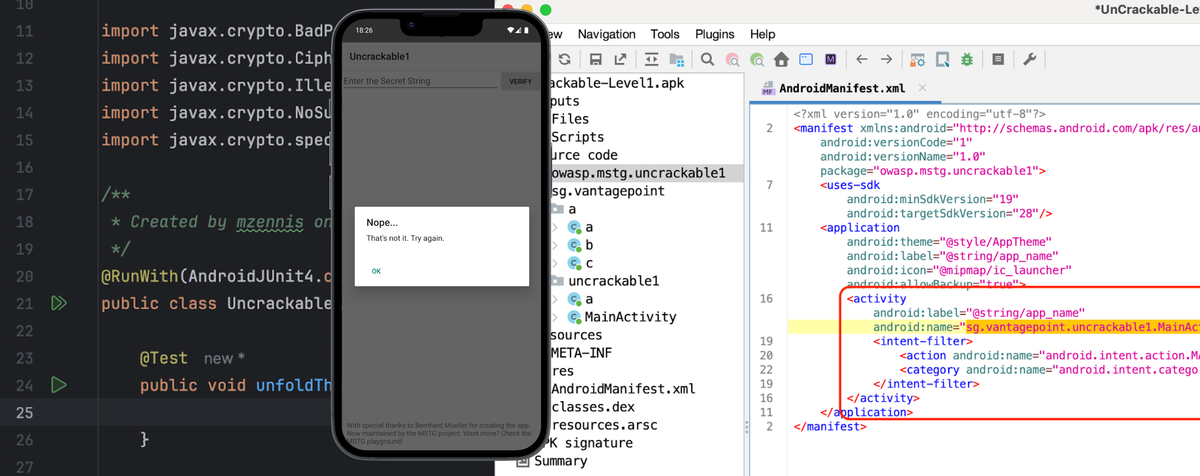Click OK in the Nope dialog
Screen dimensions: 1200x476
coord(376,271)
